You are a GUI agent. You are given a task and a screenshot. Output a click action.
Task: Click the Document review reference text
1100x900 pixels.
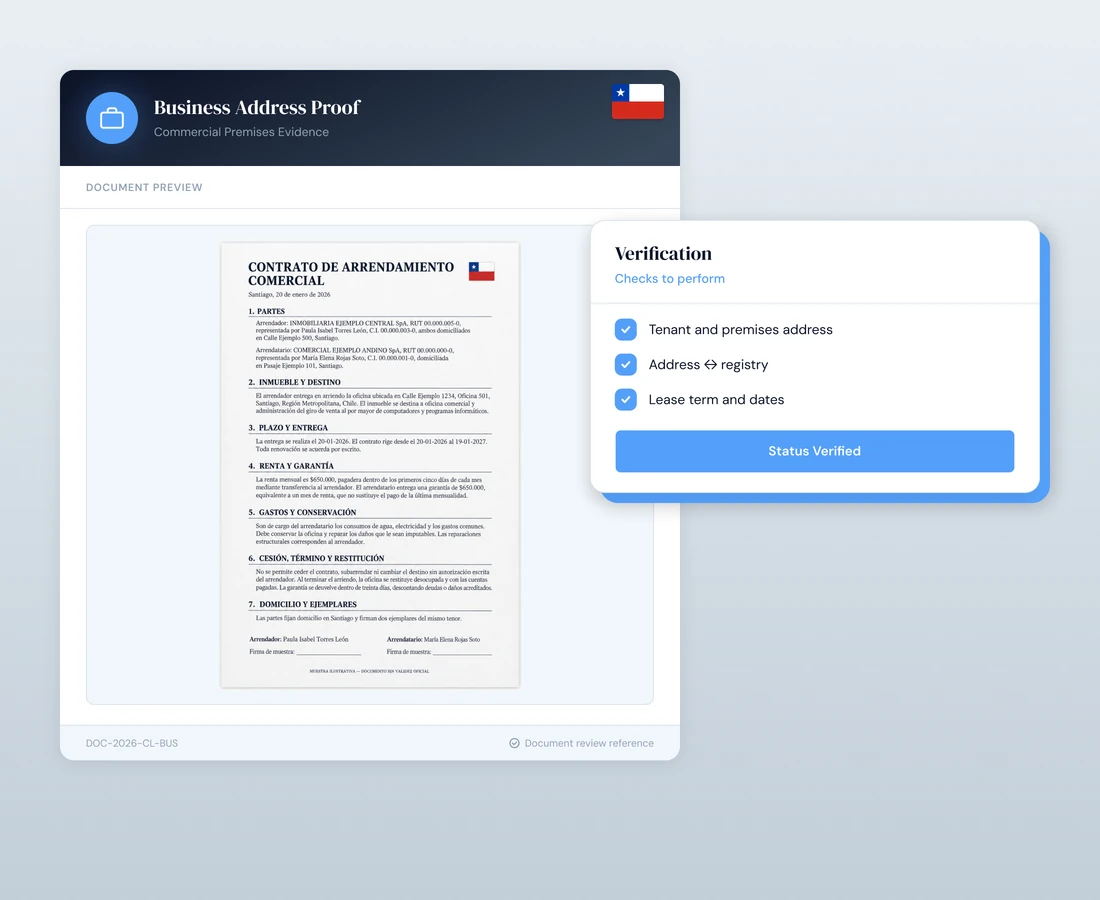(x=589, y=743)
